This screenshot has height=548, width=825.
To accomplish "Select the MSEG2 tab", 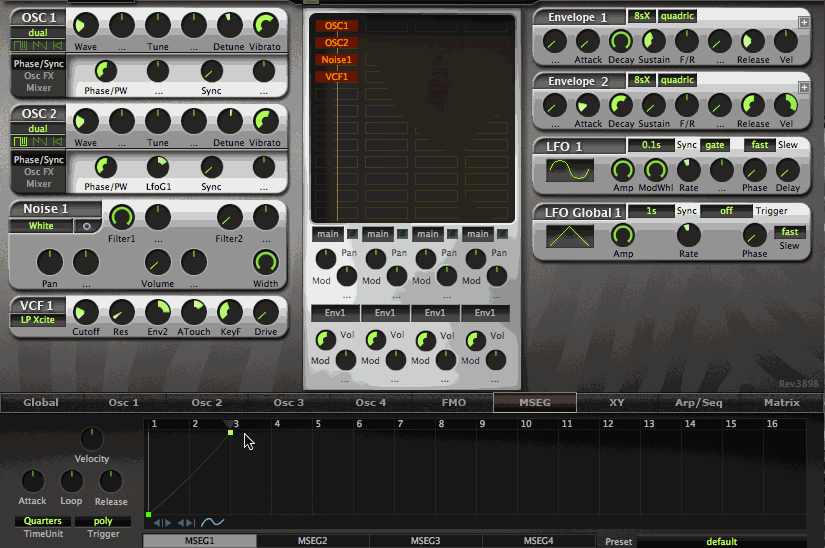I will [x=313, y=541].
